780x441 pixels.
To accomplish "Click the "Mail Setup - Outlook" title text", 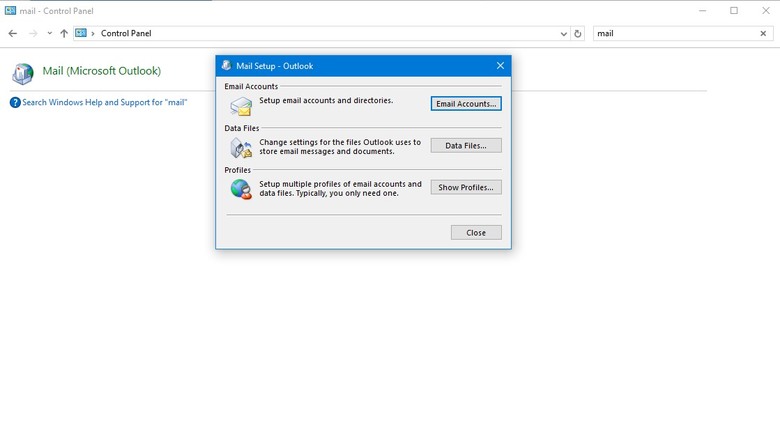I will coord(275,66).
